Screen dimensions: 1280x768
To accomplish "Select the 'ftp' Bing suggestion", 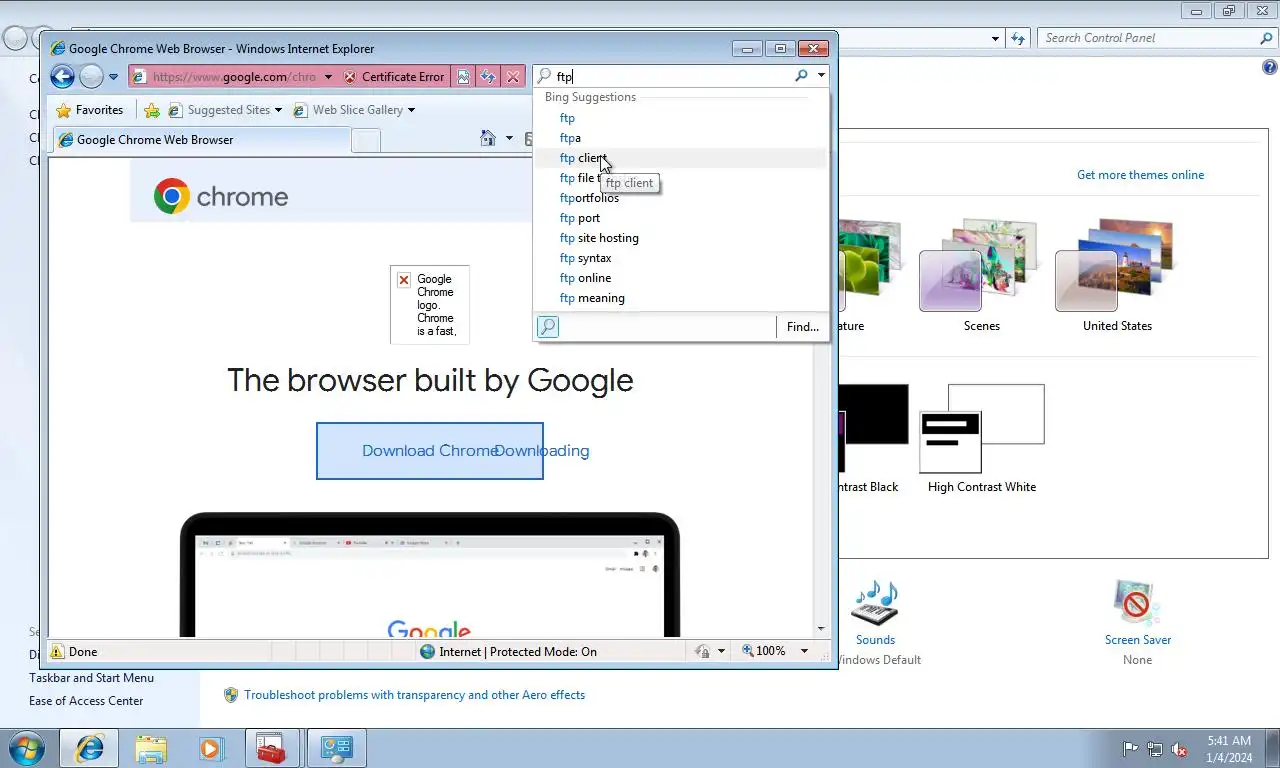I will [x=567, y=118].
